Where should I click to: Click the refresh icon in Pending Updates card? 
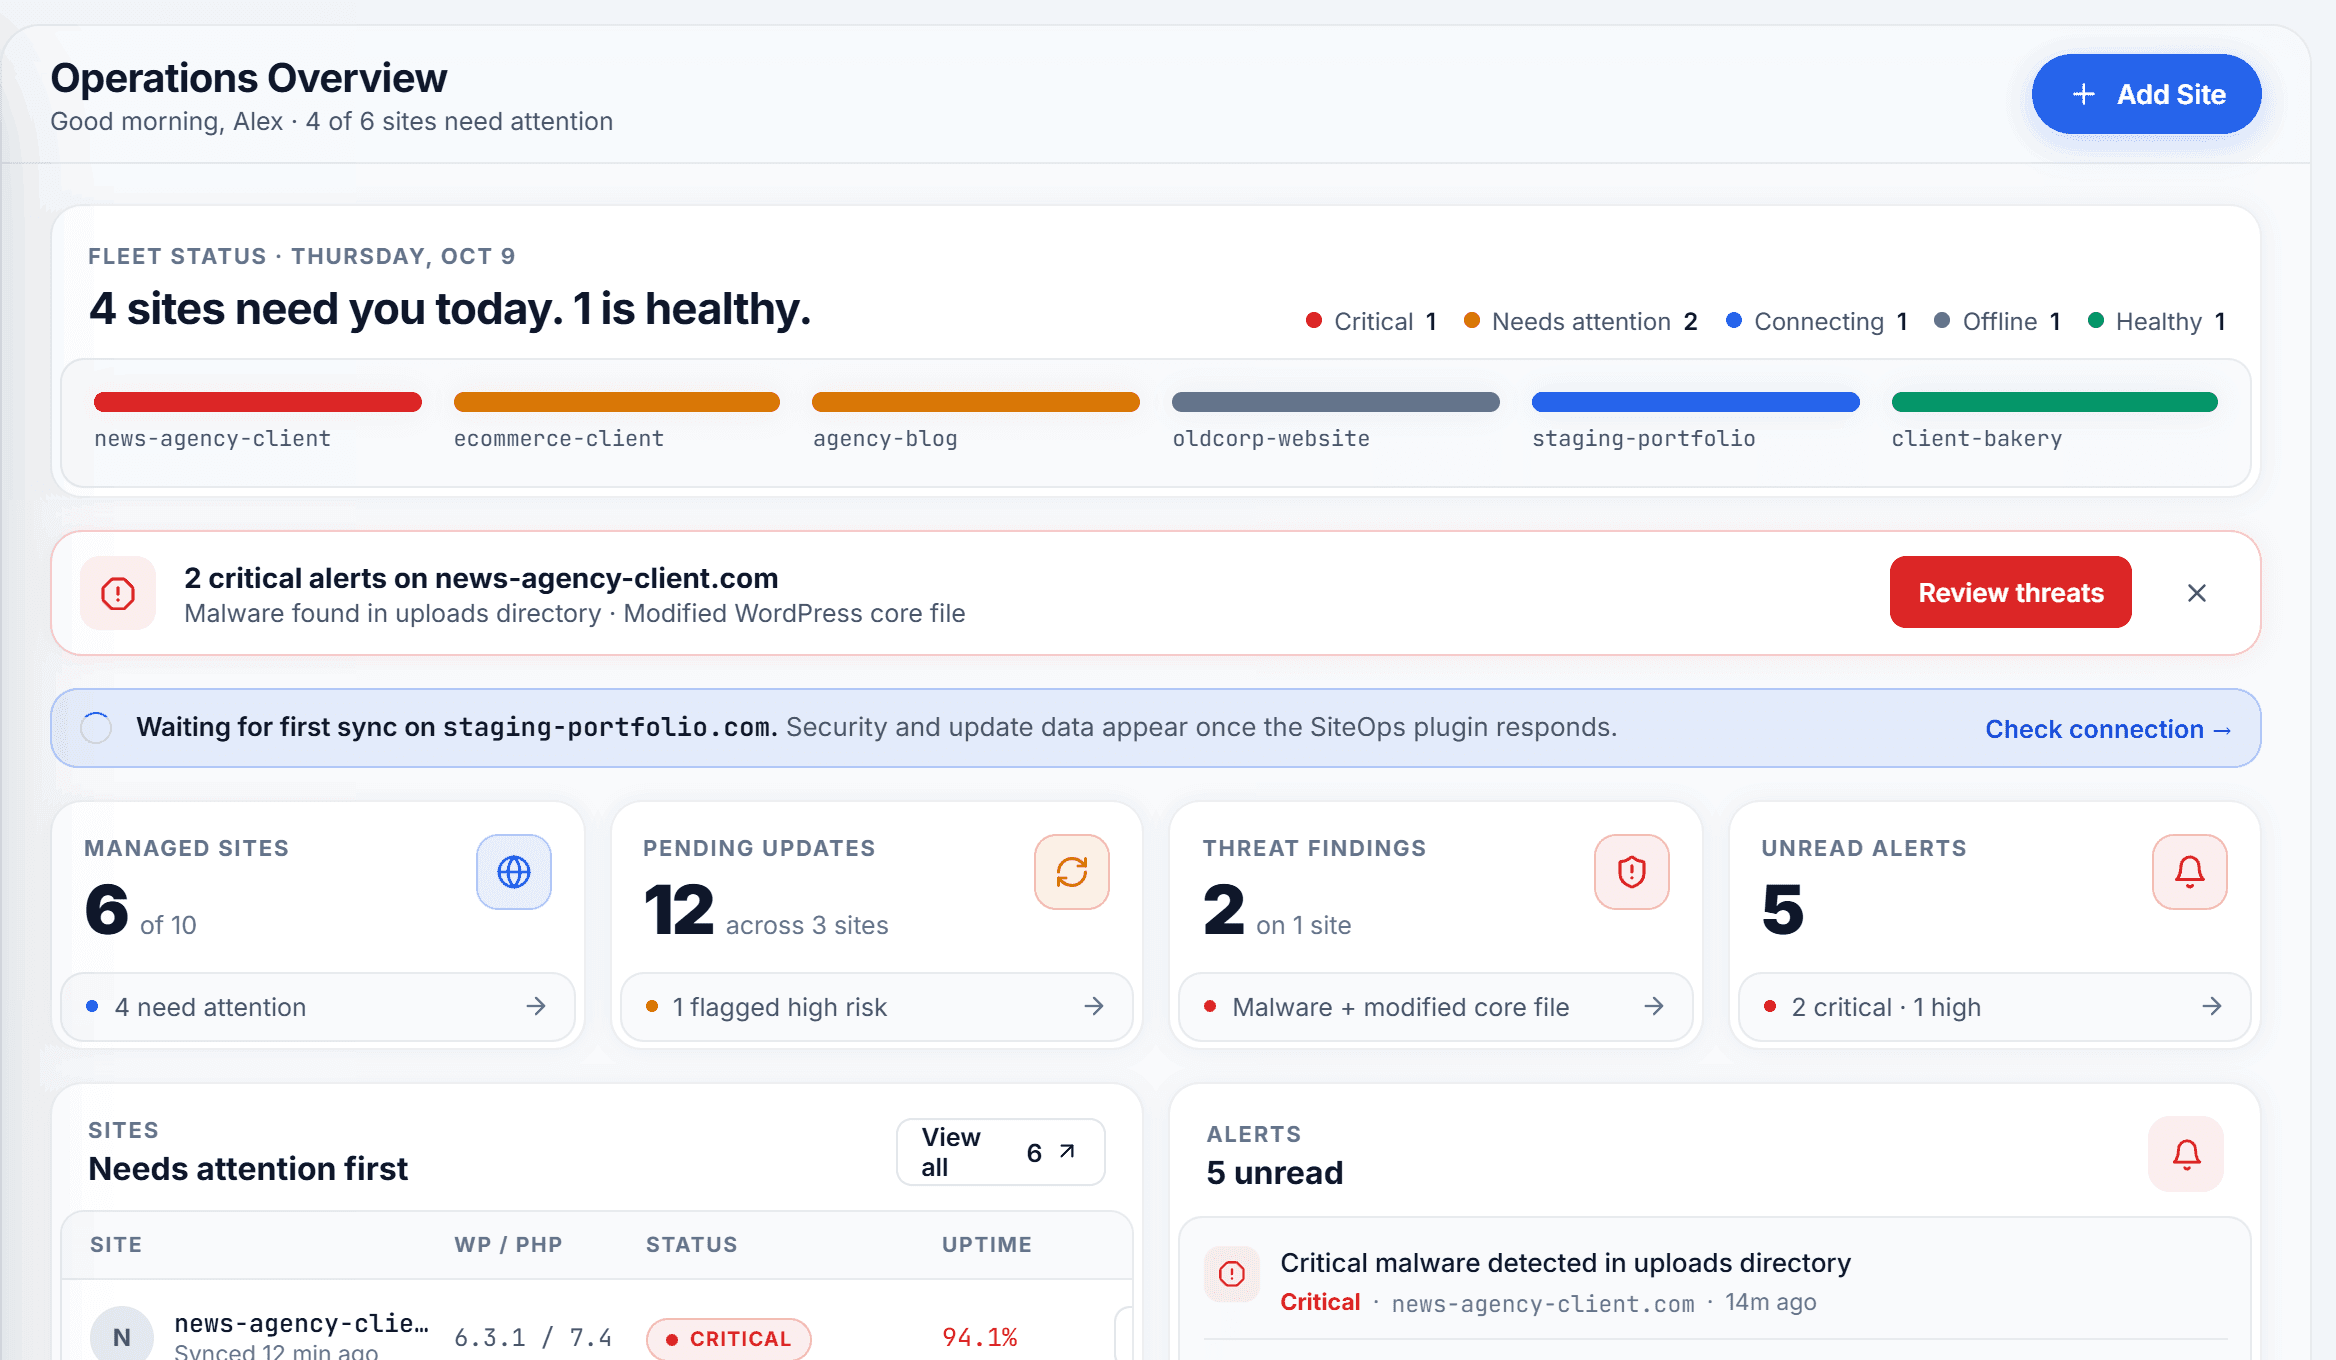pos(1072,872)
